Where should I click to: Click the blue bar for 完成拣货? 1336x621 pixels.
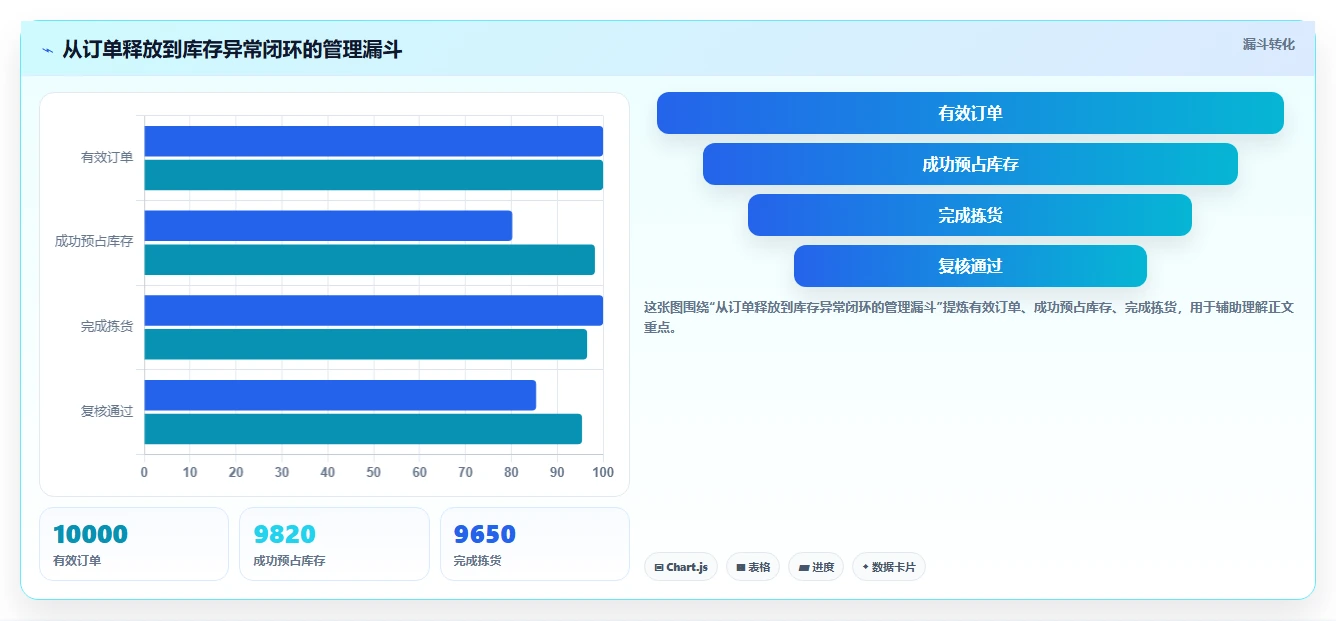(374, 310)
